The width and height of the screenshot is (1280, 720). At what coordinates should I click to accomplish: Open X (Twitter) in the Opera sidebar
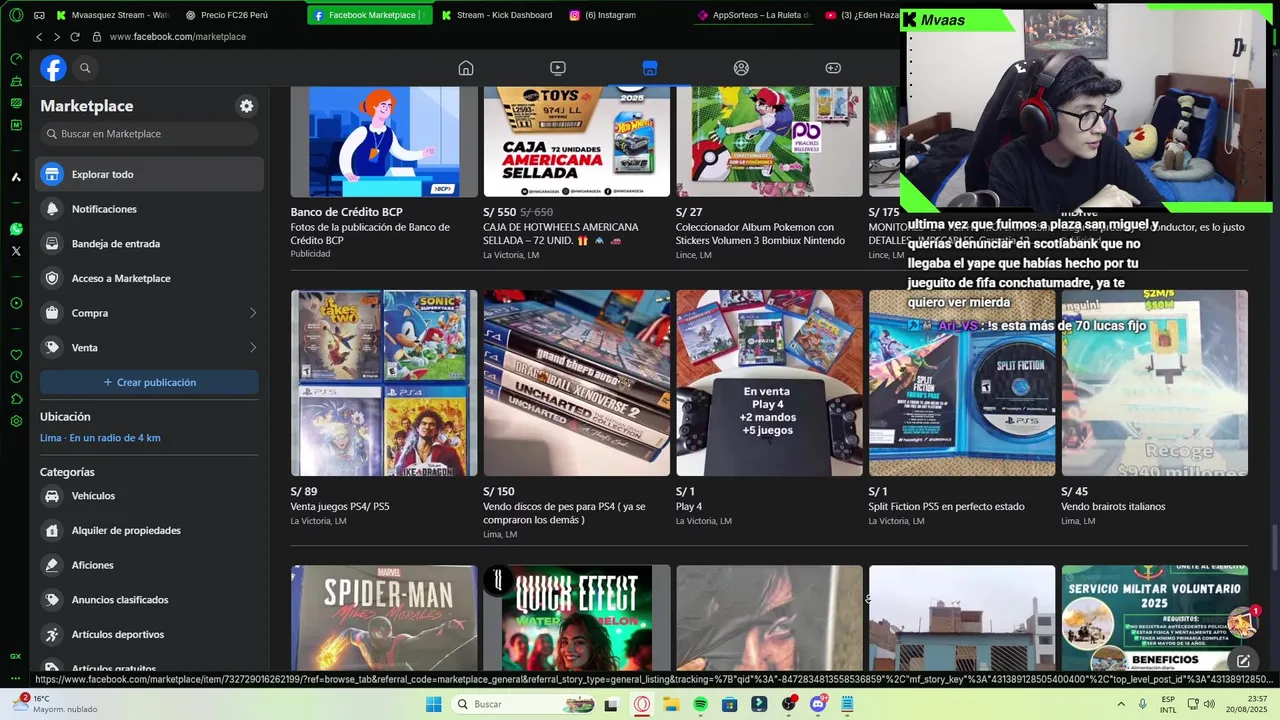(x=16, y=251)
